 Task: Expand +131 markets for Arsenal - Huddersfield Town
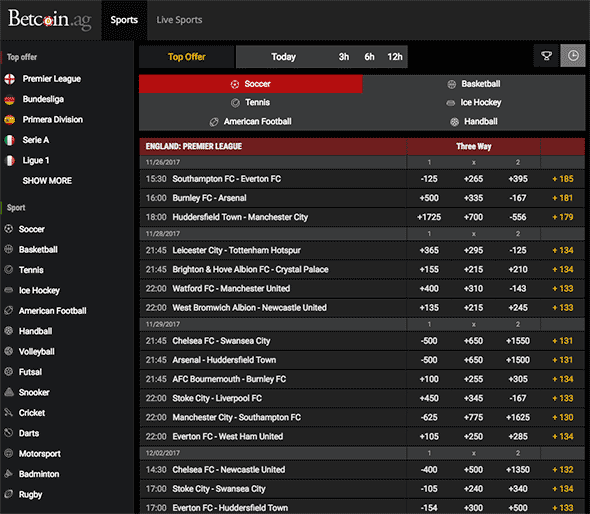[x=563, y=360]
